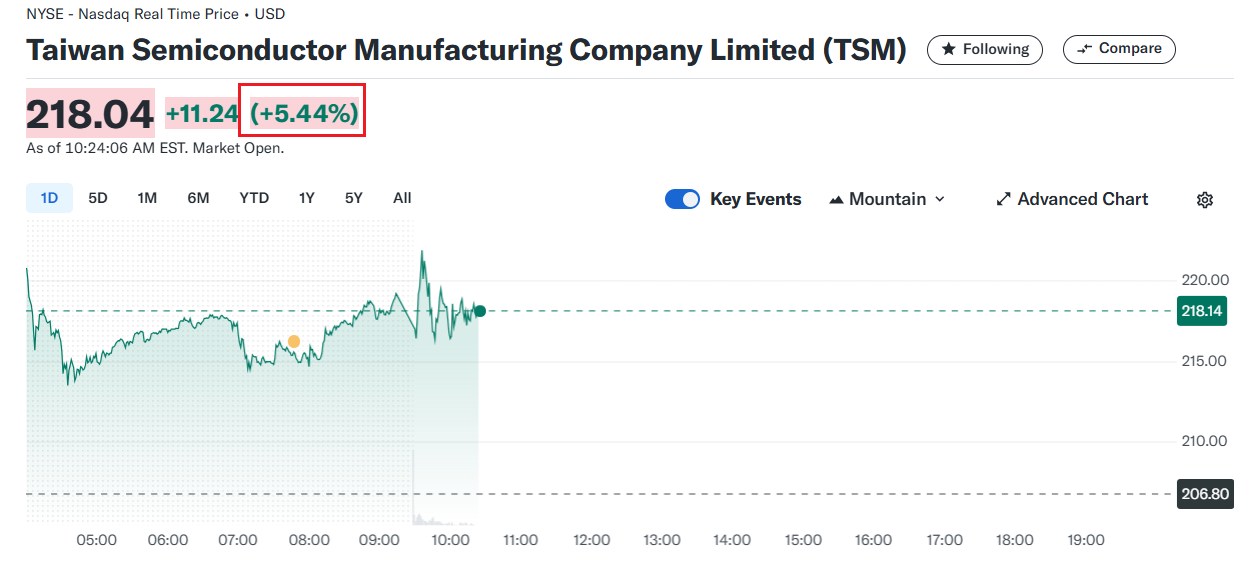Click the yellow key event dot
The image size is (1254, 570).
point(294,342)
